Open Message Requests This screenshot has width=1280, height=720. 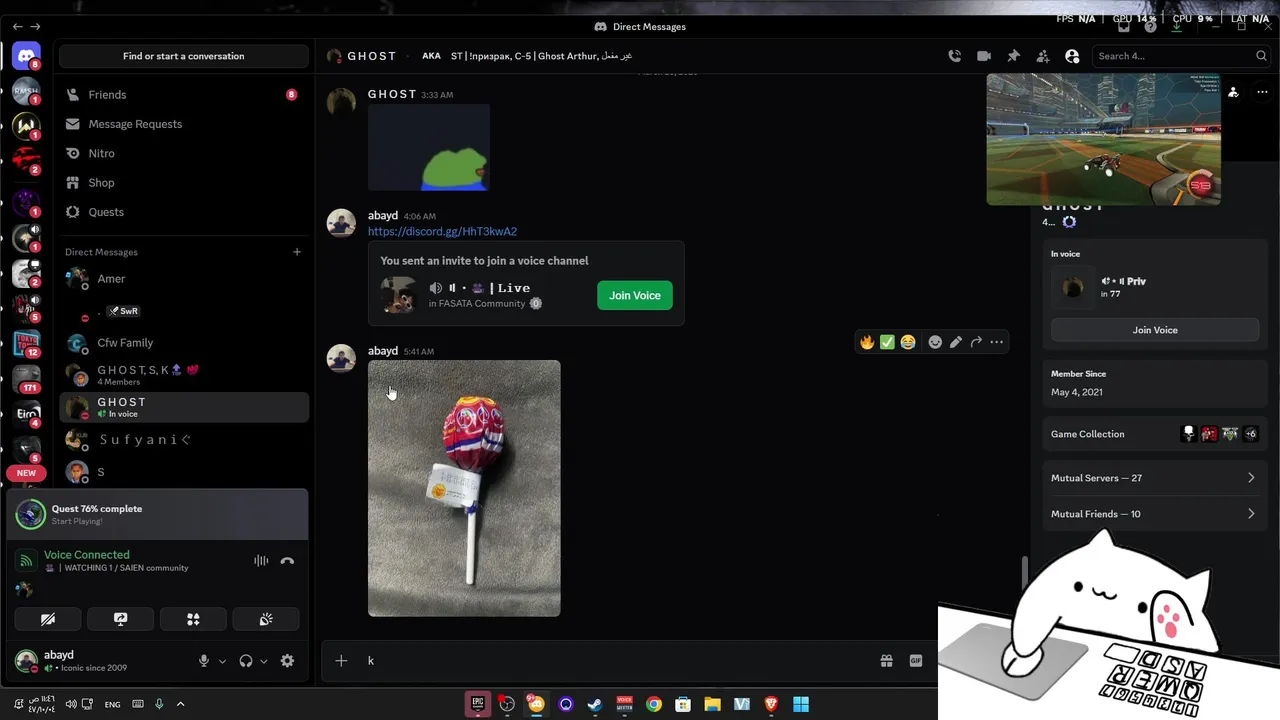184,124
